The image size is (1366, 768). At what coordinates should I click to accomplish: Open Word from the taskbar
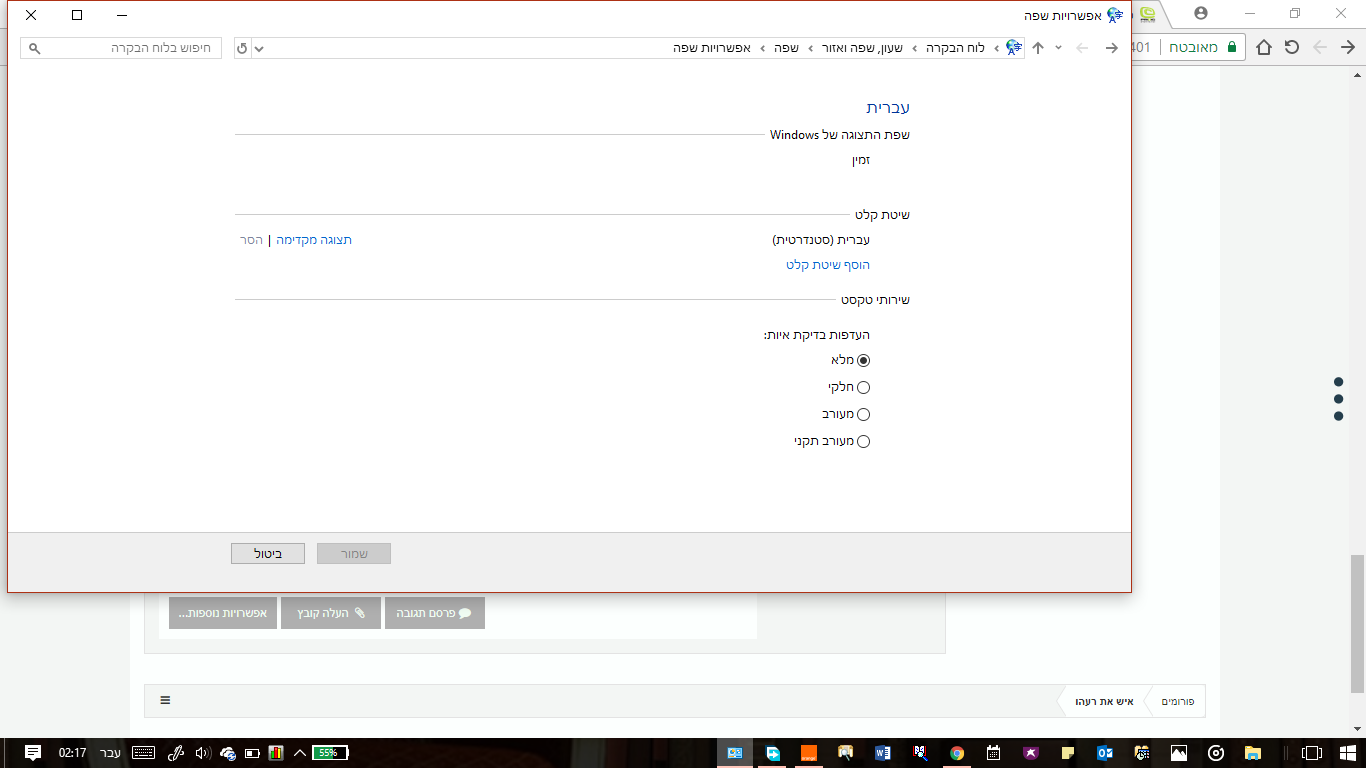pos(883,753)
